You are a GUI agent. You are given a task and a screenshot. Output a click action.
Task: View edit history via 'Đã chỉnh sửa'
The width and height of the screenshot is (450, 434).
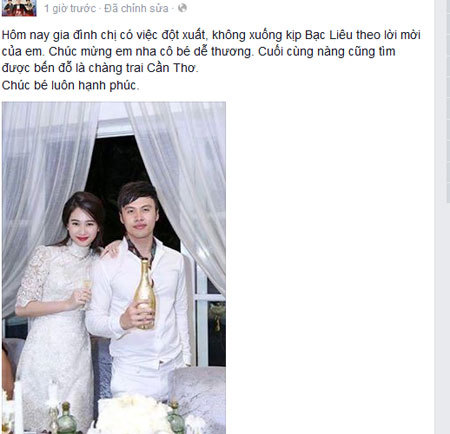coord(136,8)
